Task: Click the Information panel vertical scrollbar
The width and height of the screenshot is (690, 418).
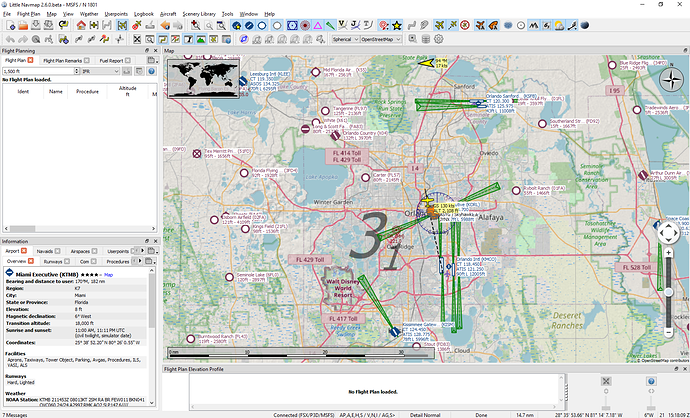Action: [x=152, y=336]
